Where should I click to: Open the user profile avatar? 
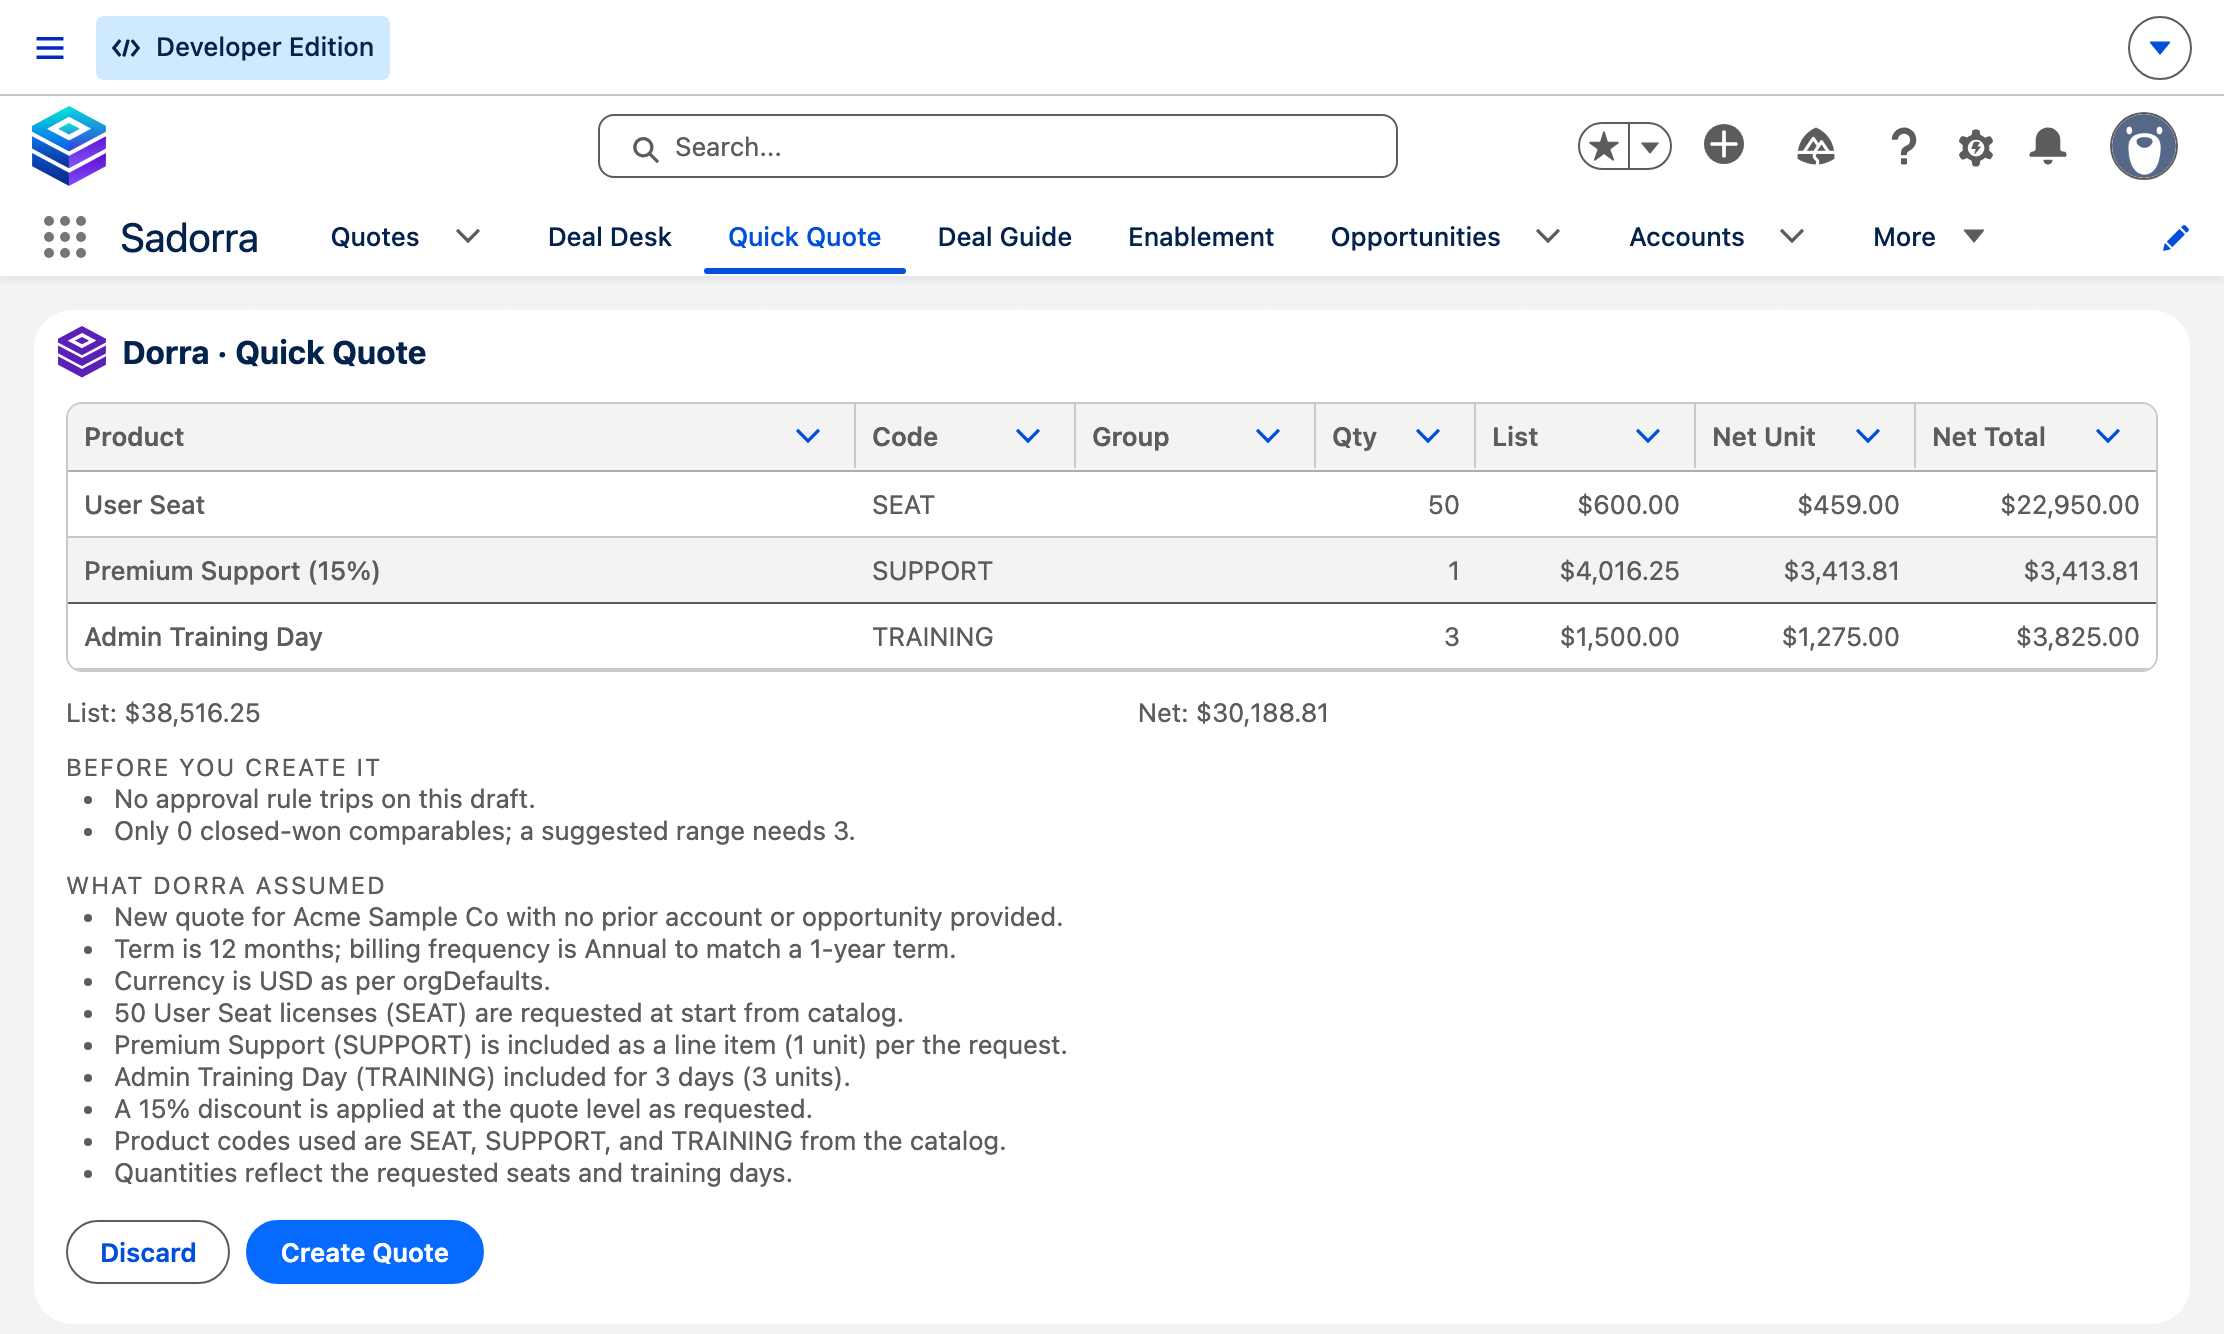(x=2143, y=146)
